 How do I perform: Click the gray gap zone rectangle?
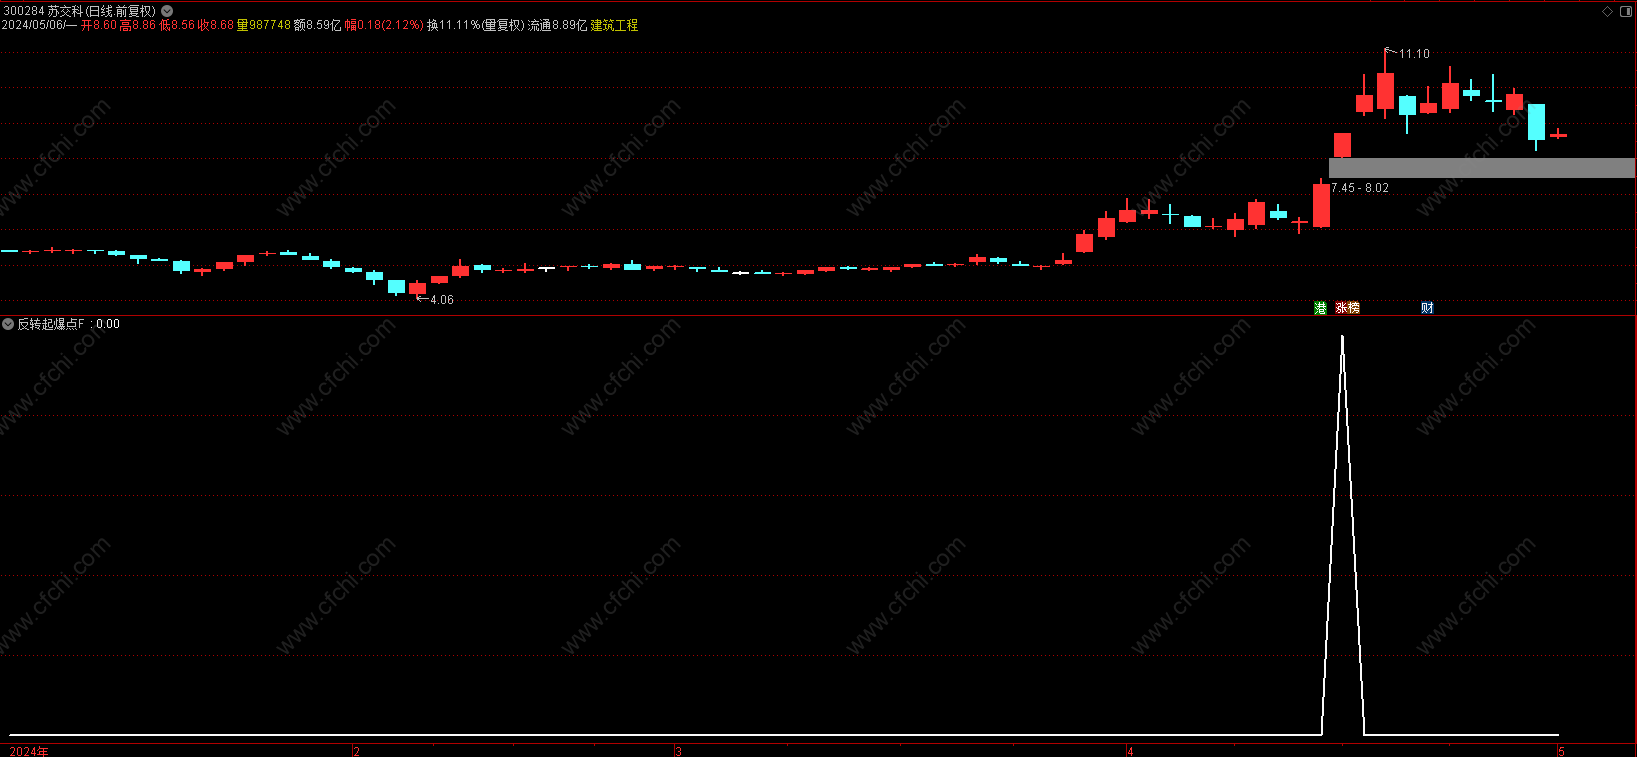click(x=1482, y=168)
